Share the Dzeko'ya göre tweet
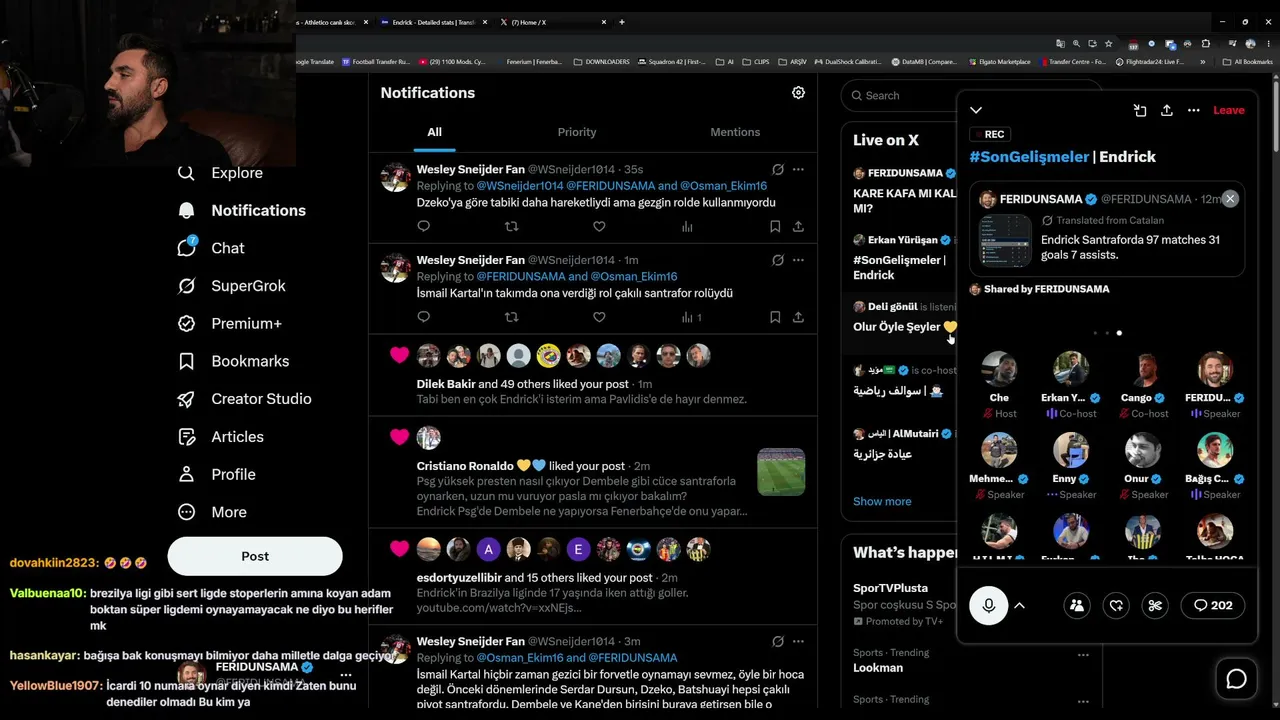The height and width of the screenshot is (720, 1280). point(798,227)
